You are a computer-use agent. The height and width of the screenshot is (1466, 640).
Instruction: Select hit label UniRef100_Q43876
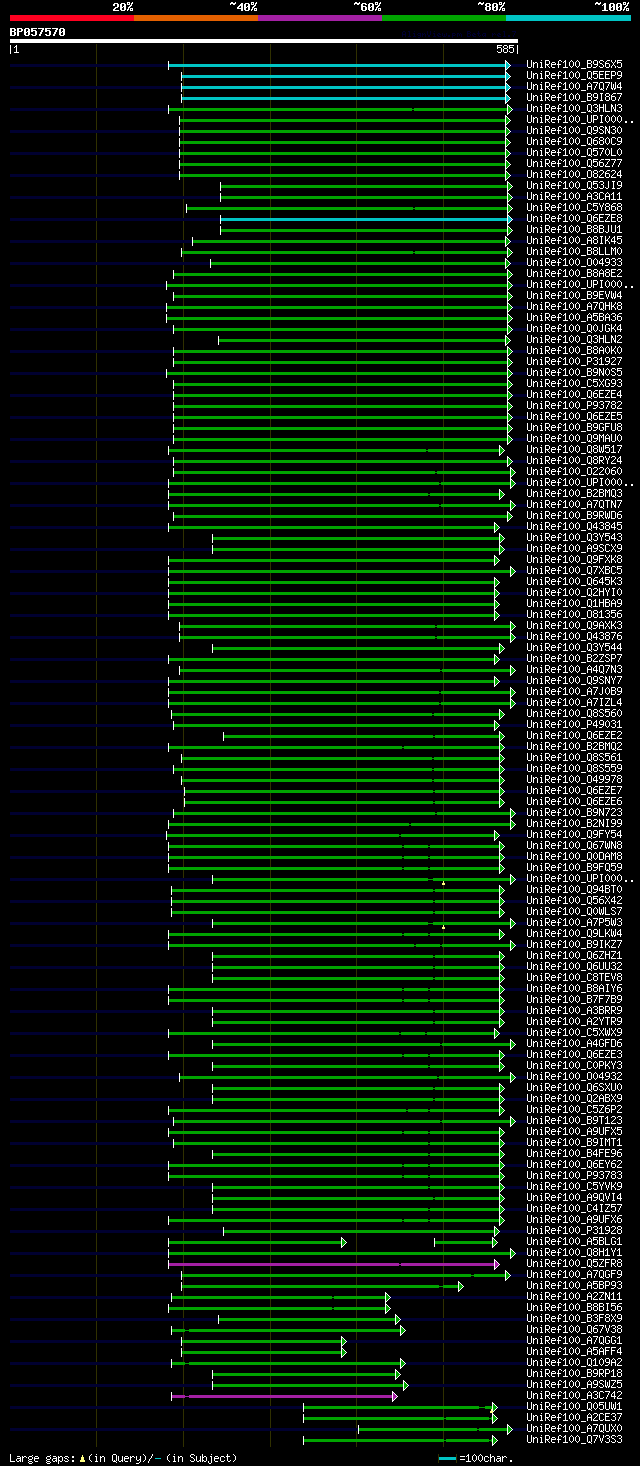click(574, 636)
